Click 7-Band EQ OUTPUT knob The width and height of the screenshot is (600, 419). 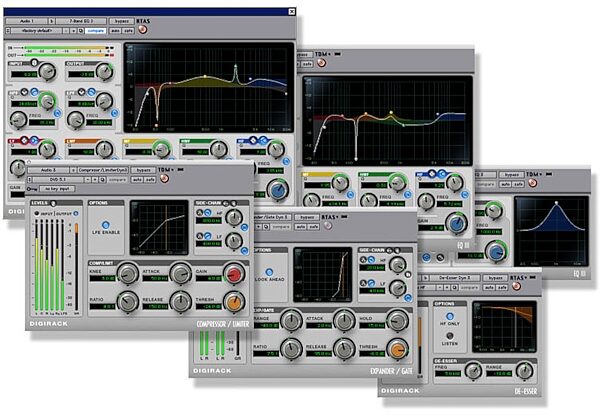[104, 71]
